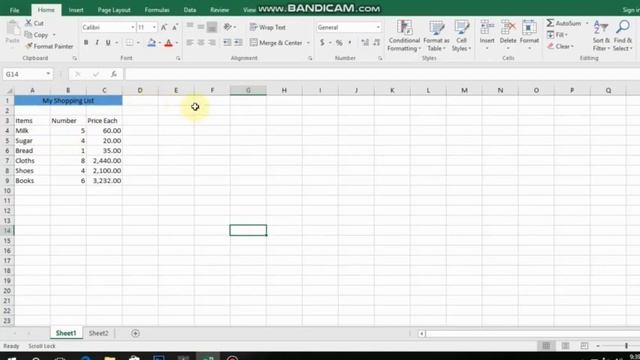The height and width of the screenshot is (360, 640).
Task: Switch to Page Layout view in status bar
Action: coord(565,346)
